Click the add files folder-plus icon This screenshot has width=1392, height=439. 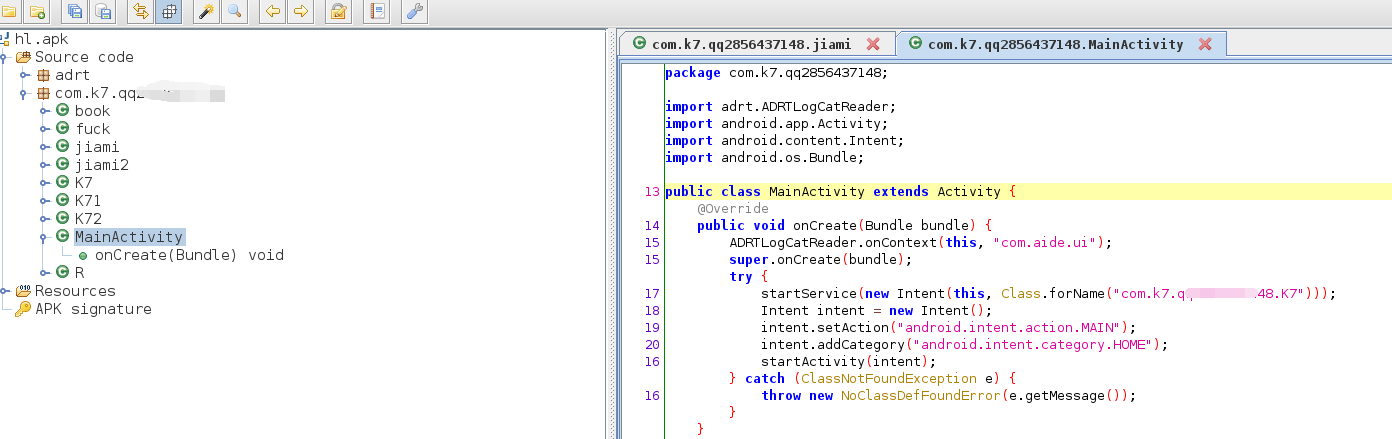point(37,12)
